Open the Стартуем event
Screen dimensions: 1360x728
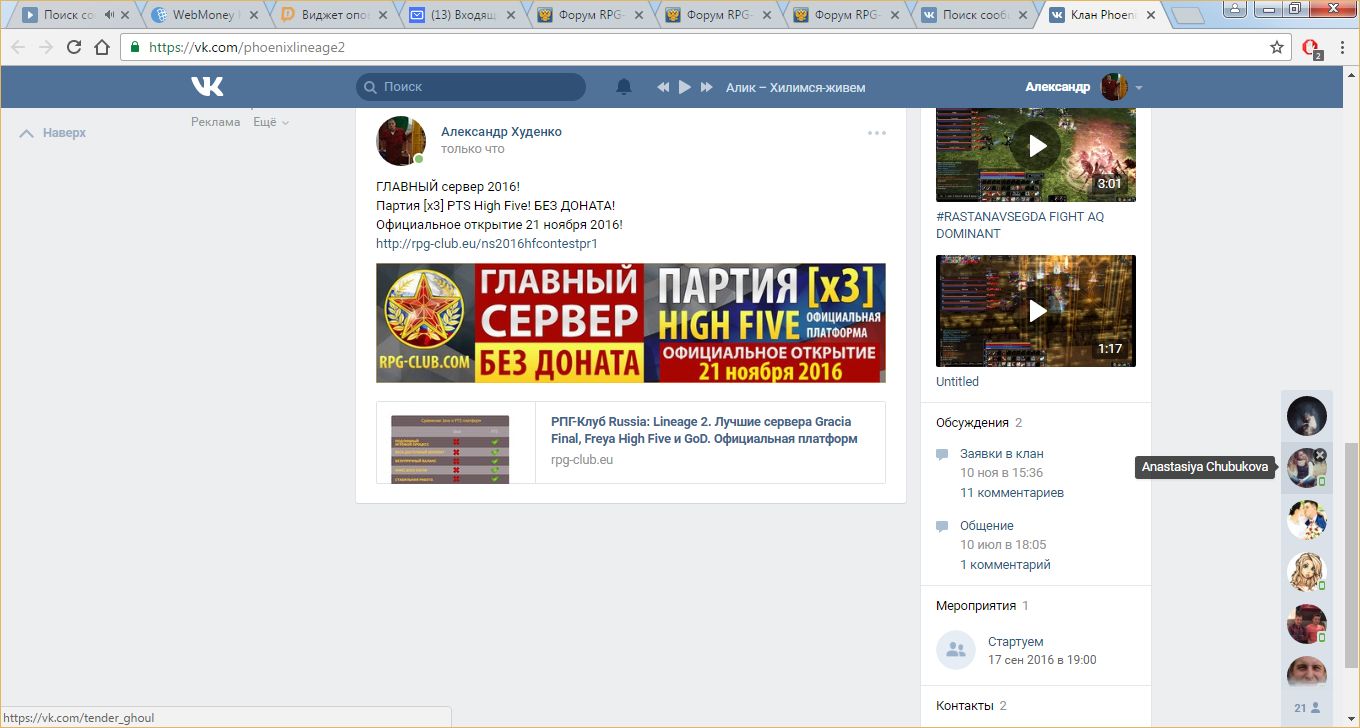[1015, 642]
